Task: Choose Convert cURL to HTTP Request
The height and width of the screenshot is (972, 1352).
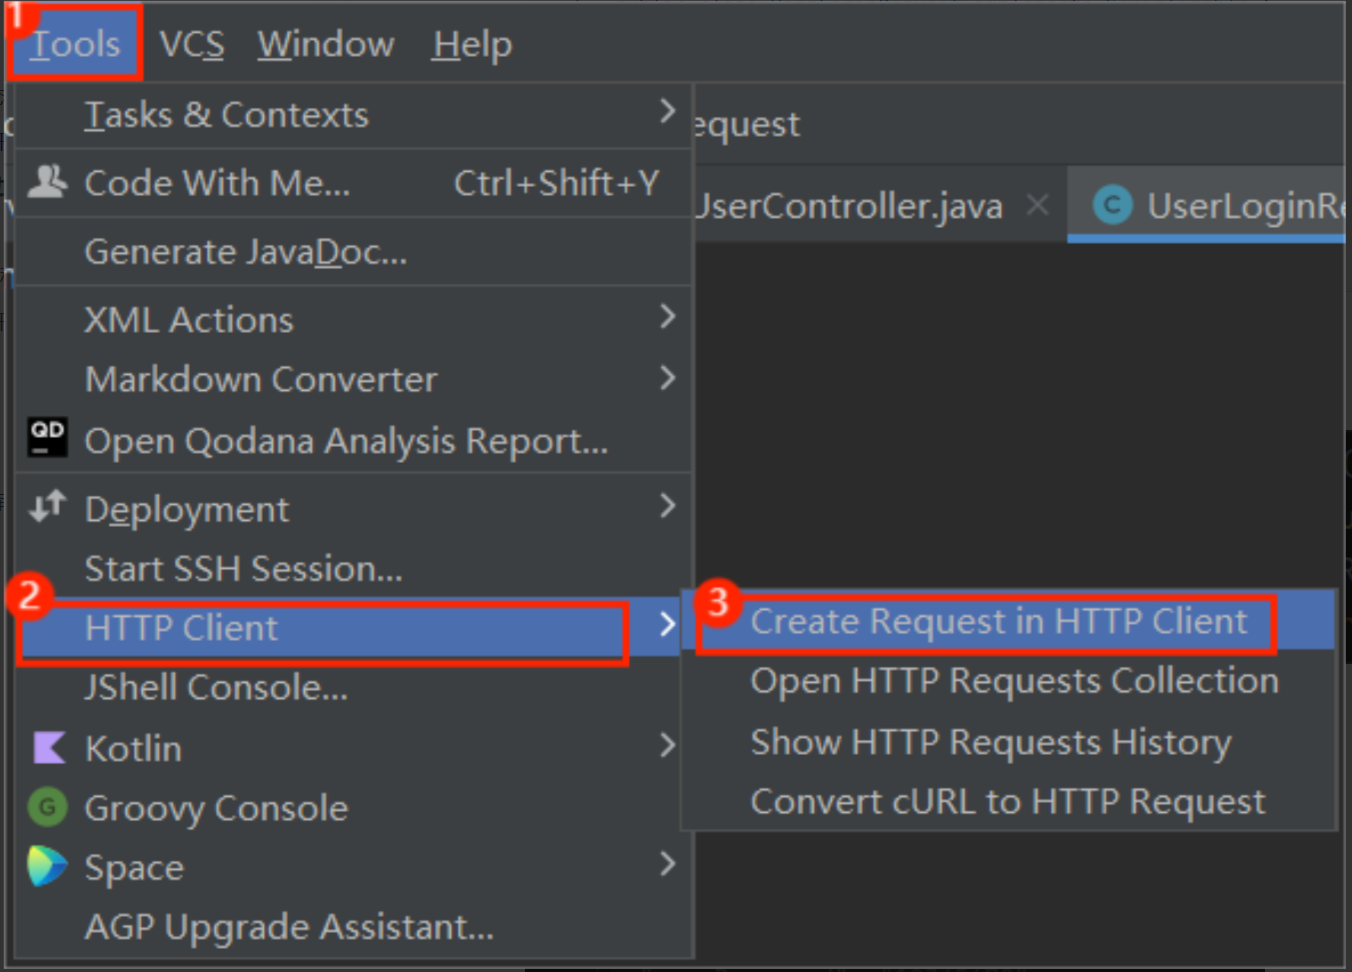Action: tap(1007, 802)
